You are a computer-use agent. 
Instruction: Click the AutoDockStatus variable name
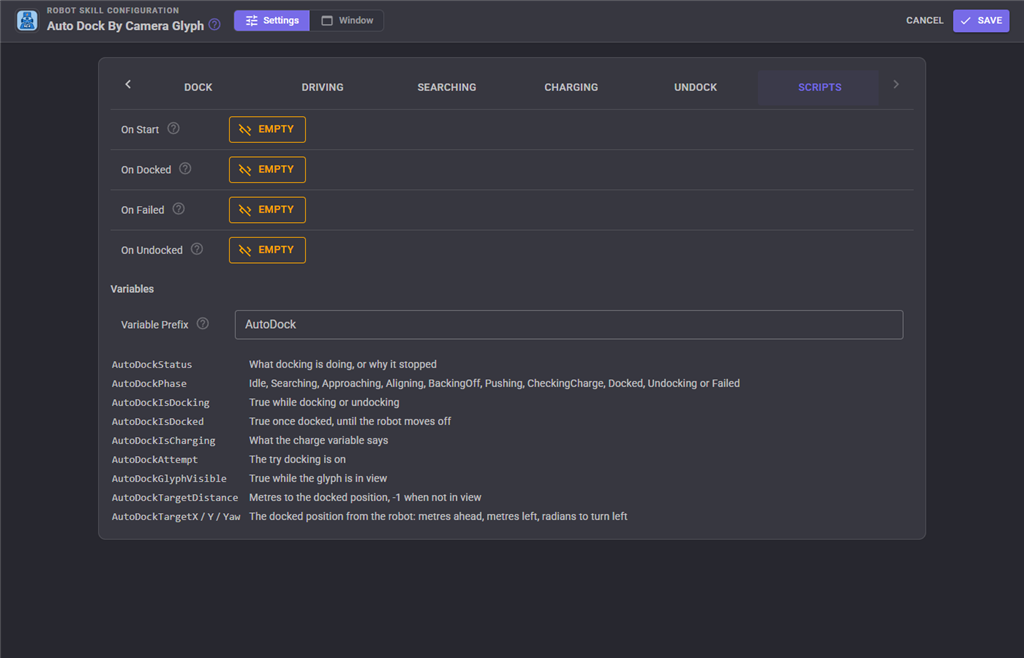[152, 364]
